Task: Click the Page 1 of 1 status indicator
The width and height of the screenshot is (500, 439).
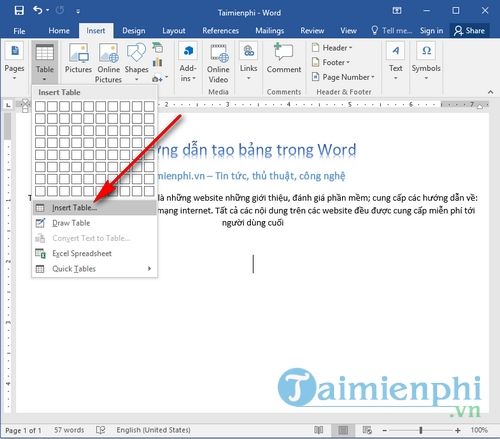Action: point(23,430)
